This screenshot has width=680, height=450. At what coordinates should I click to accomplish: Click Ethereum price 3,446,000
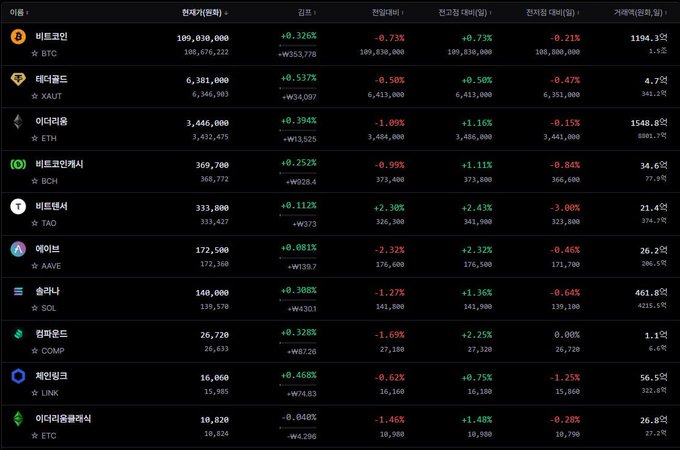click(x=207, y=123)
